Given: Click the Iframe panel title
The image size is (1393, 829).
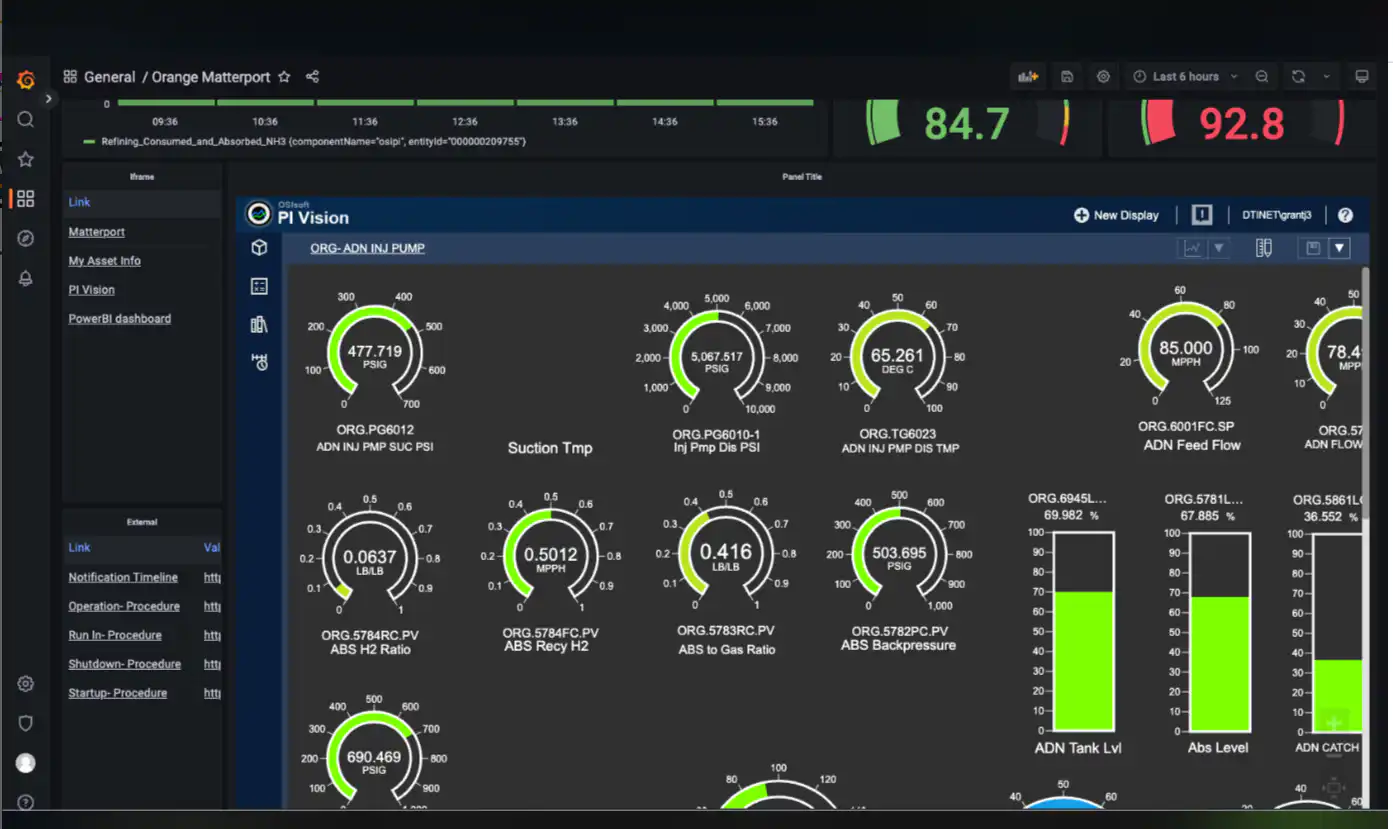Looking at the screenshot, I should click(142, 177).
